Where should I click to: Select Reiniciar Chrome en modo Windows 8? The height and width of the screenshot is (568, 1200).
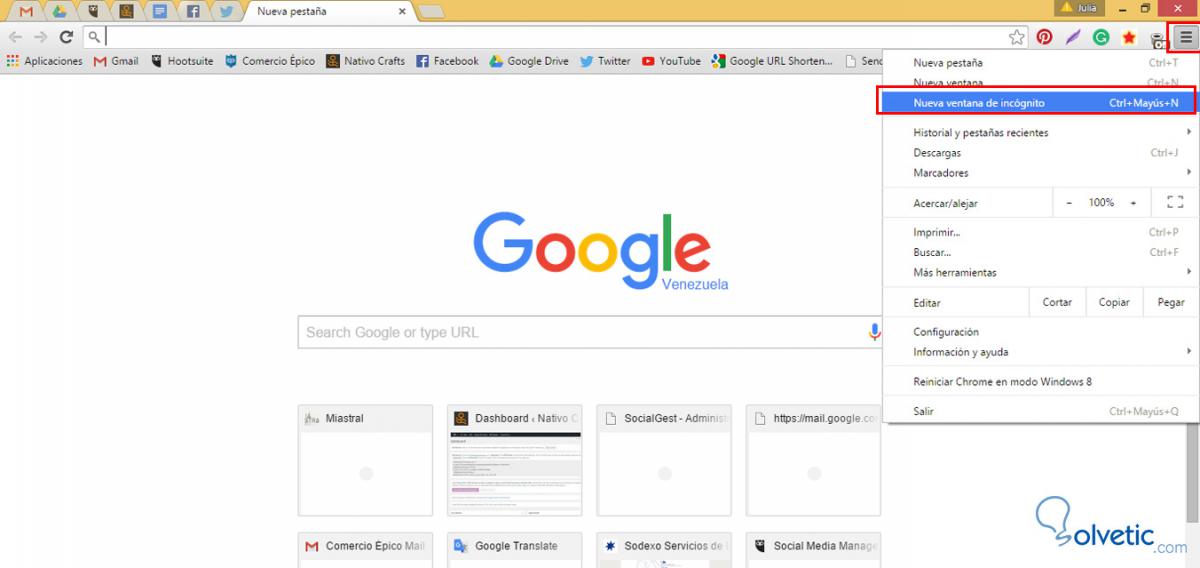coord(1040,382)
